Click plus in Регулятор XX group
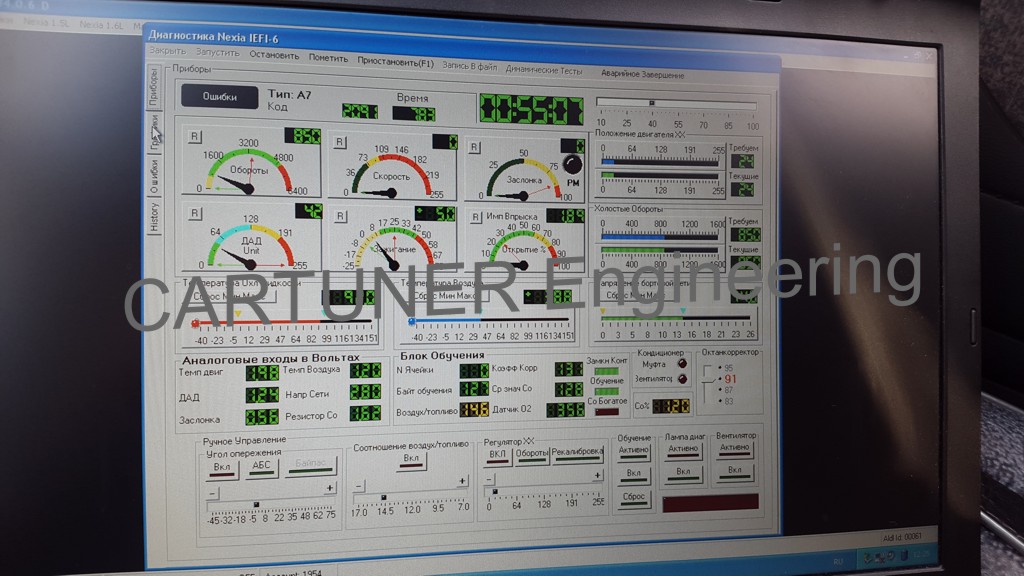1024x576 pixels. 597,475
